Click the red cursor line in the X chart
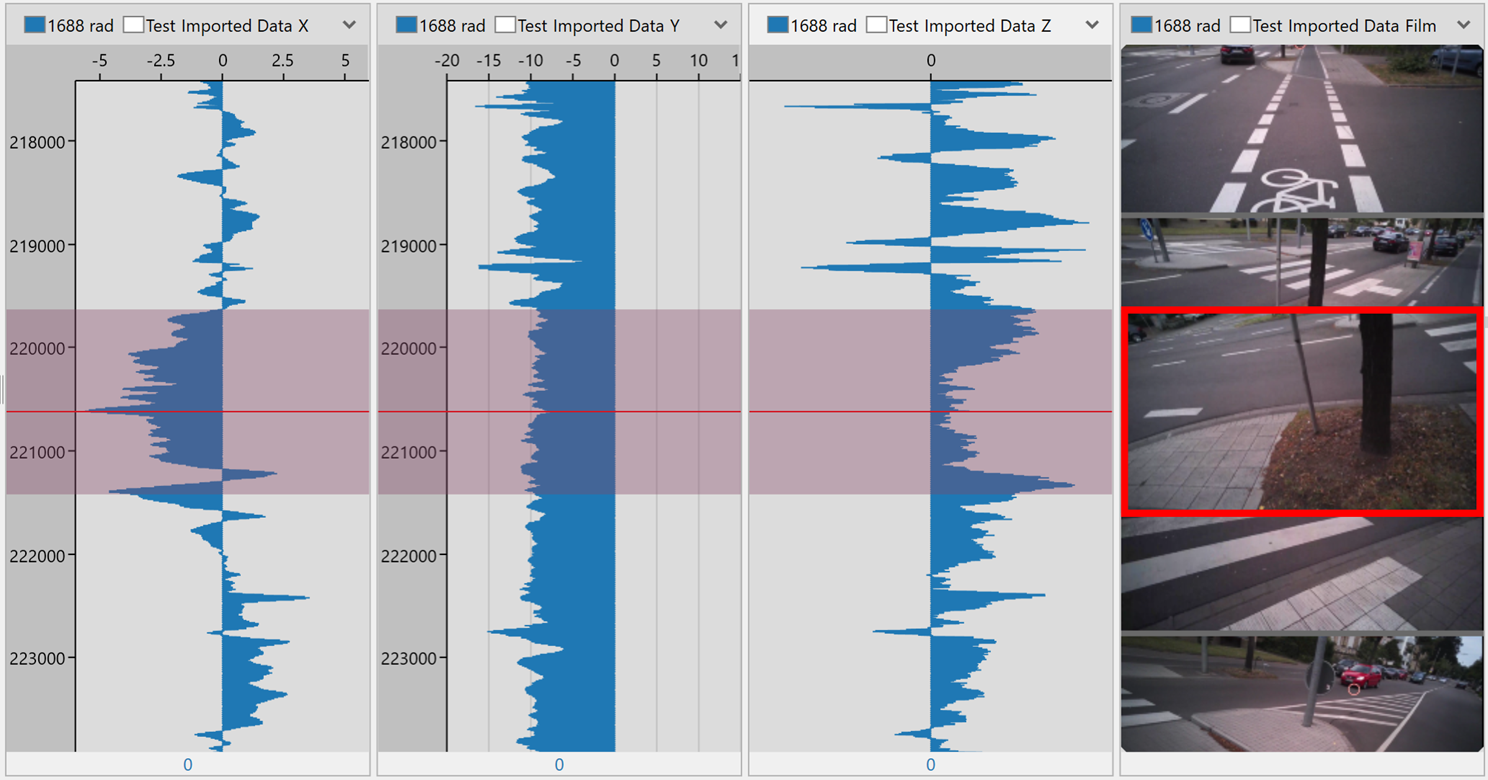Screen dimensions: 1488x780 coord(188,411)
